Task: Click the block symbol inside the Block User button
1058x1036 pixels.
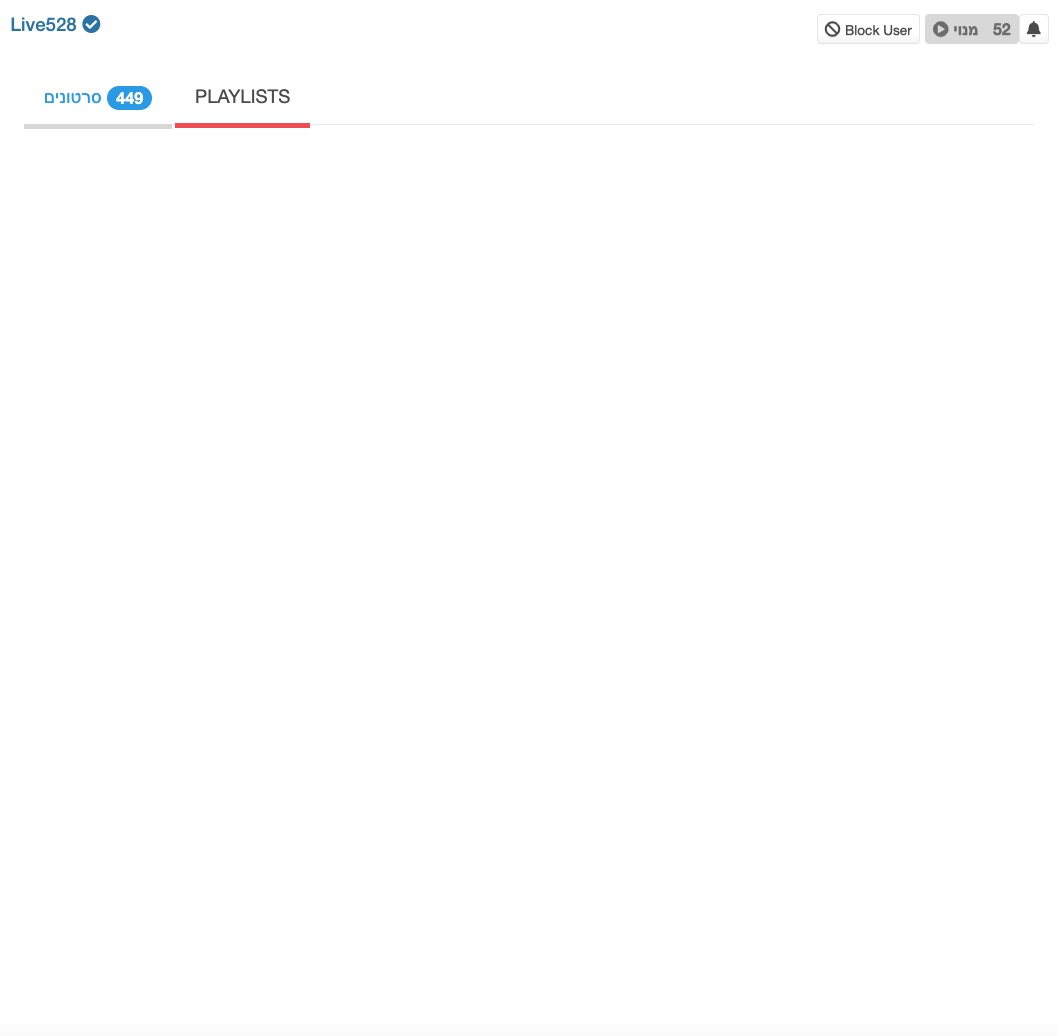Action: tap(833, 29)
